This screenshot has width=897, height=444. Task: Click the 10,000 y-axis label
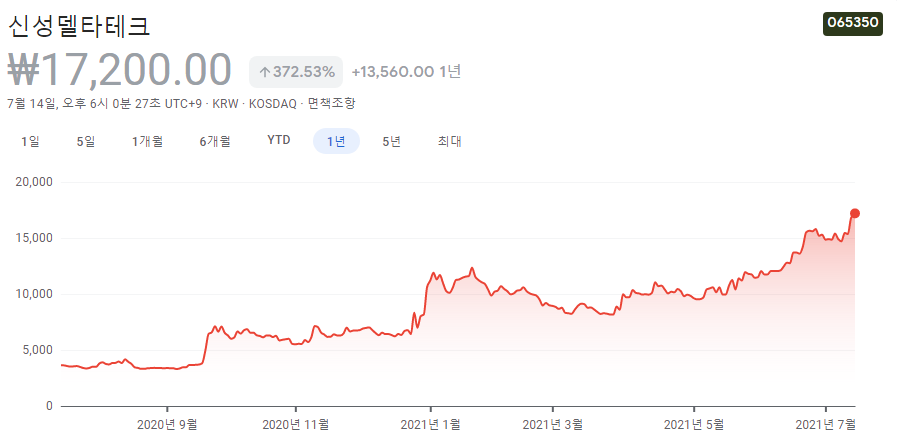coord(32,294)
